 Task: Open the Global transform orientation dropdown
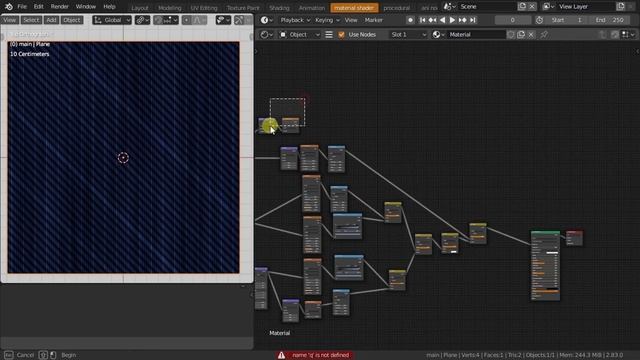pos(112,20)
